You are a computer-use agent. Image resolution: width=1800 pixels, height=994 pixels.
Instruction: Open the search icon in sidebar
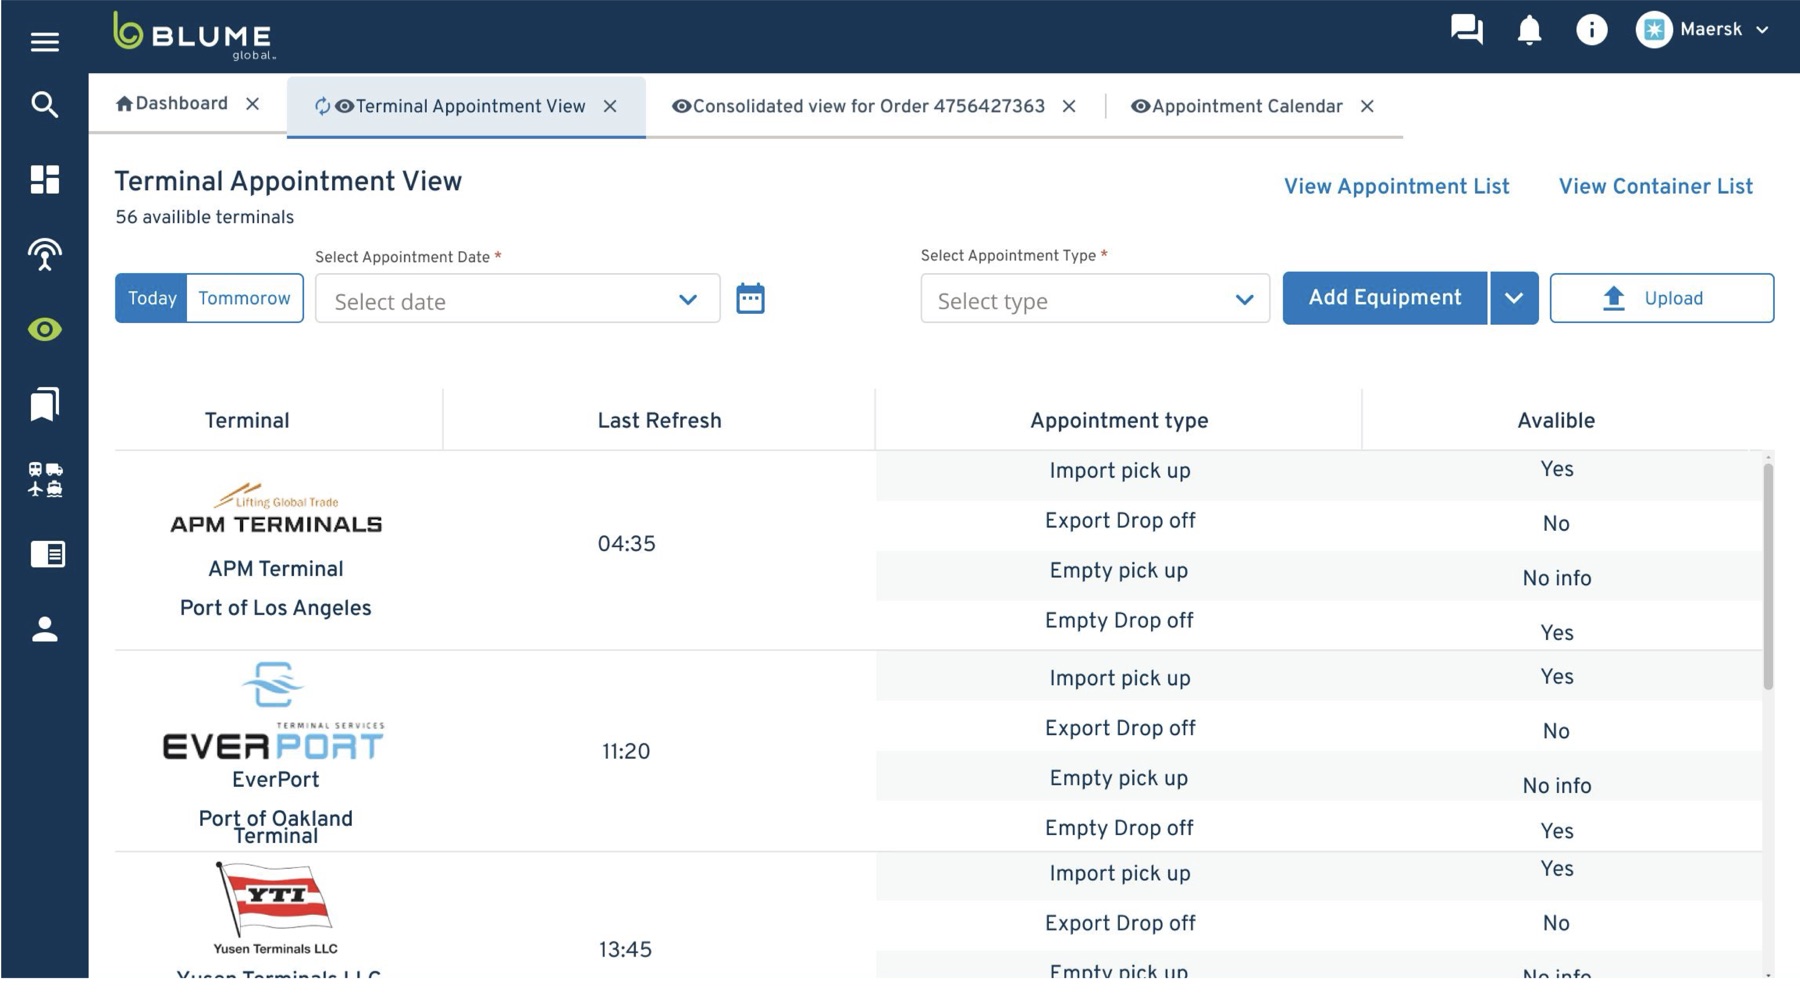point(44,104)
